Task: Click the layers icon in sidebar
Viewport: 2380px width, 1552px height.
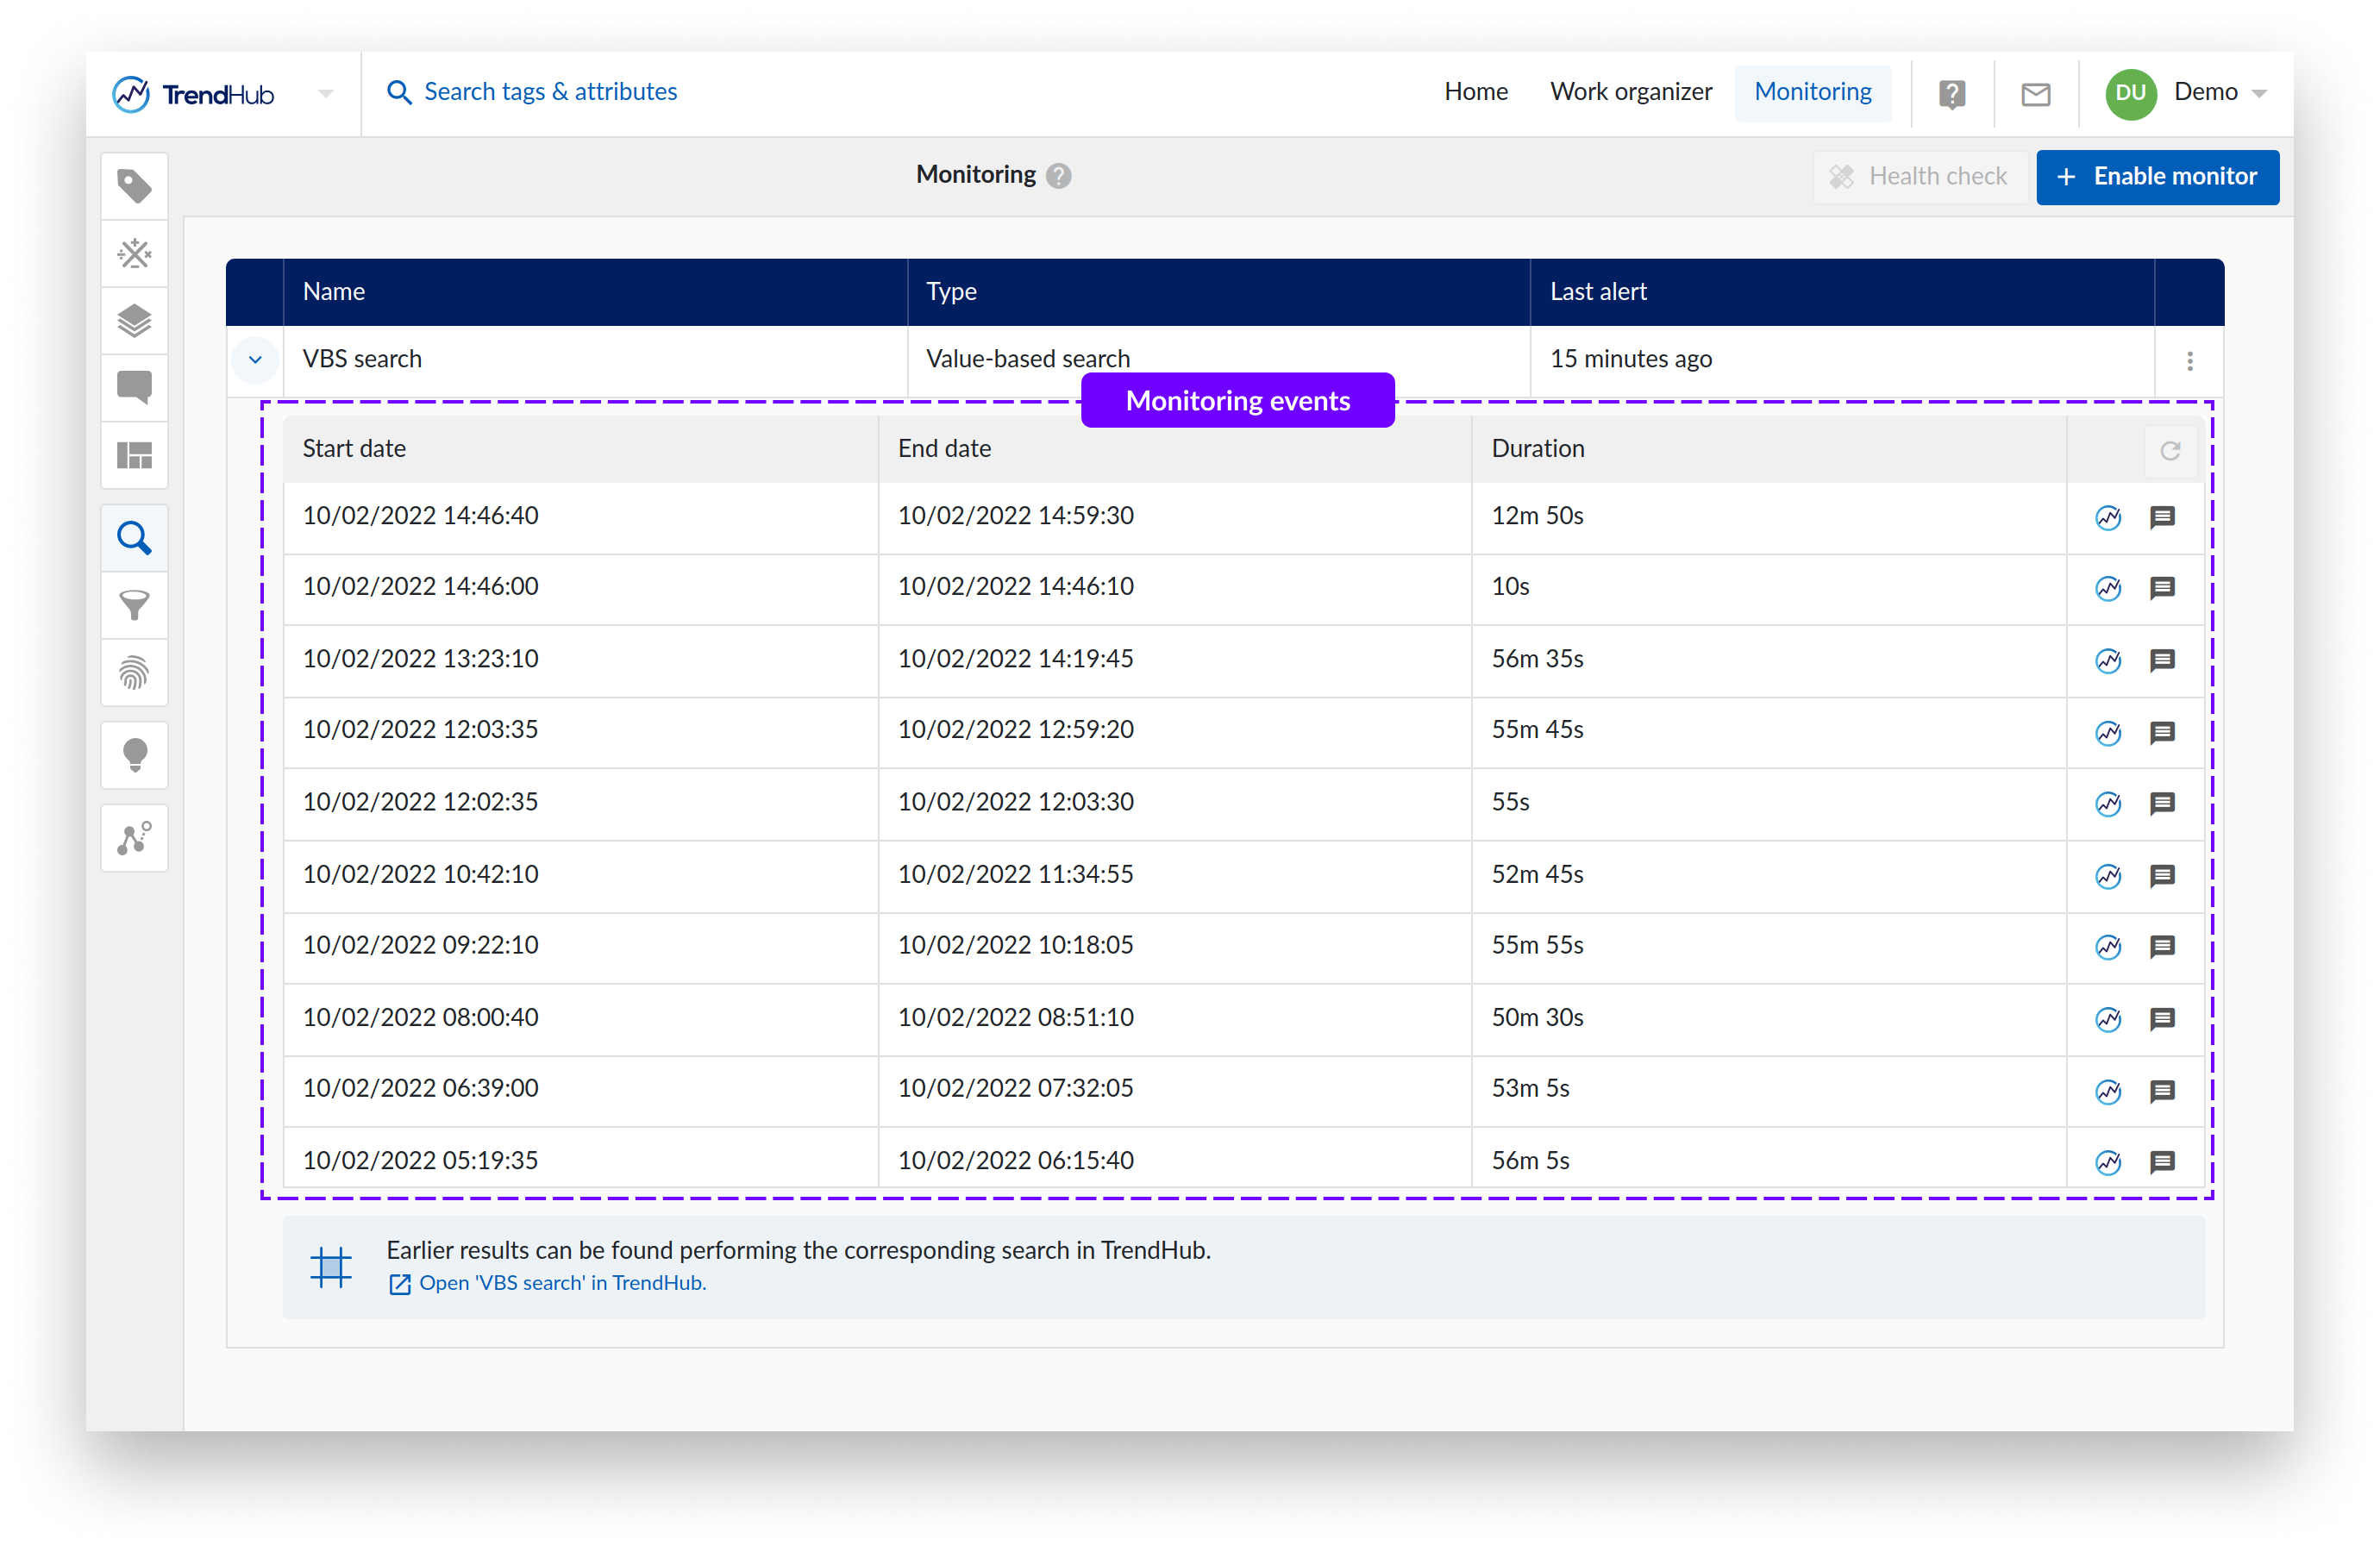Action: 134,321
